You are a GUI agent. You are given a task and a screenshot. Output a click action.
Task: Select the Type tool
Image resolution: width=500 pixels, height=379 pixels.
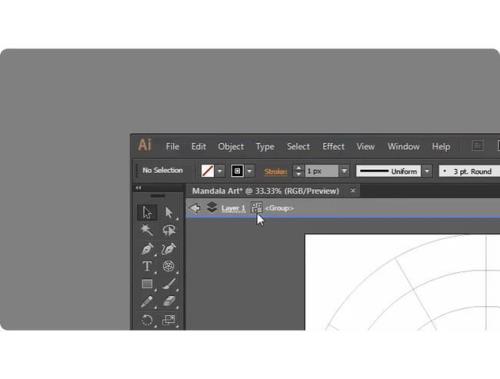click(147, 266)
